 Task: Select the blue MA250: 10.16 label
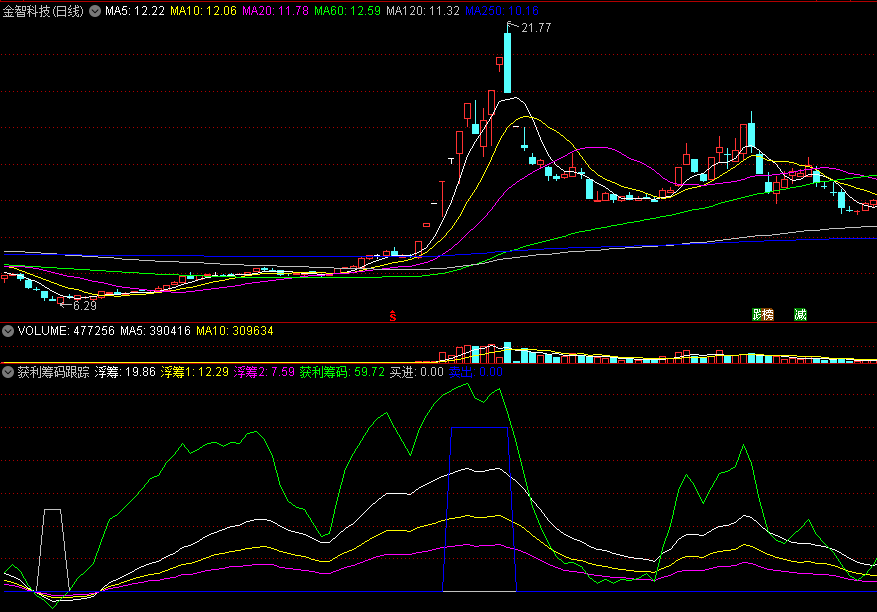(x=502, y=11)
